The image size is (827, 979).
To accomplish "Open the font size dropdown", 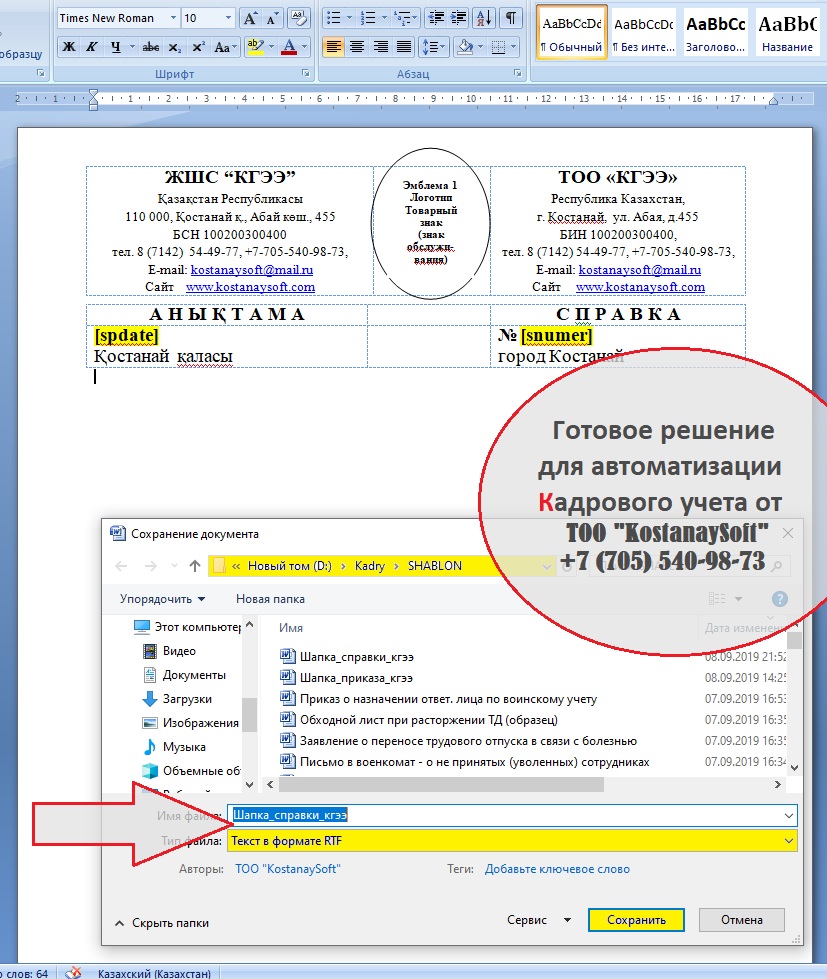I will pos(228,18).
